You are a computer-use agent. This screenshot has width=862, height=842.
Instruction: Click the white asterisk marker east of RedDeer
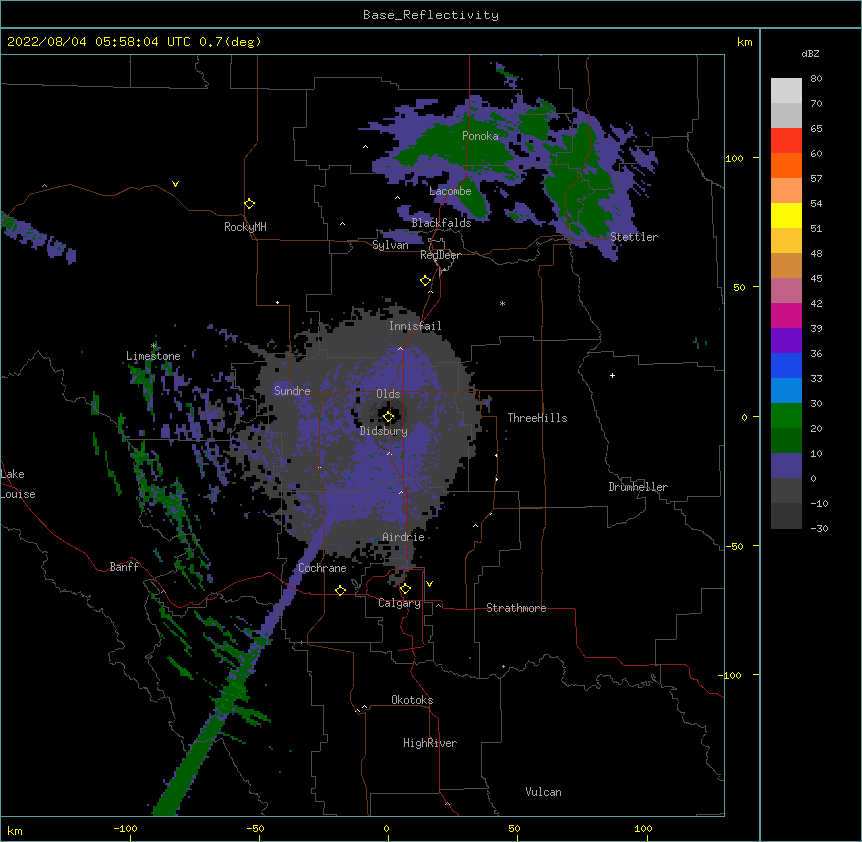tap(502, 303)
